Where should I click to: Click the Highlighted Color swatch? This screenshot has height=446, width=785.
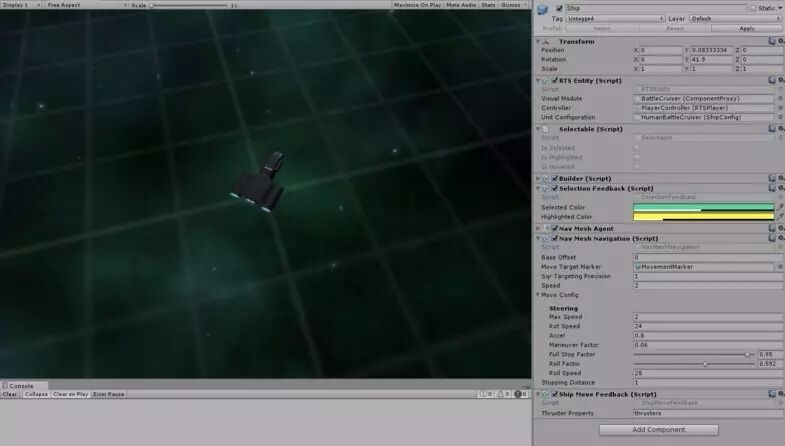703,217
